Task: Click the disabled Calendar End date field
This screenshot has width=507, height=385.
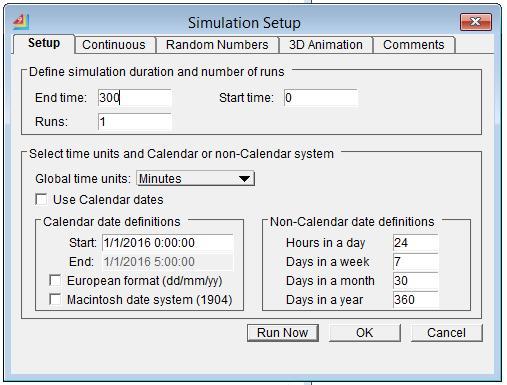Action: pos(168,262)
